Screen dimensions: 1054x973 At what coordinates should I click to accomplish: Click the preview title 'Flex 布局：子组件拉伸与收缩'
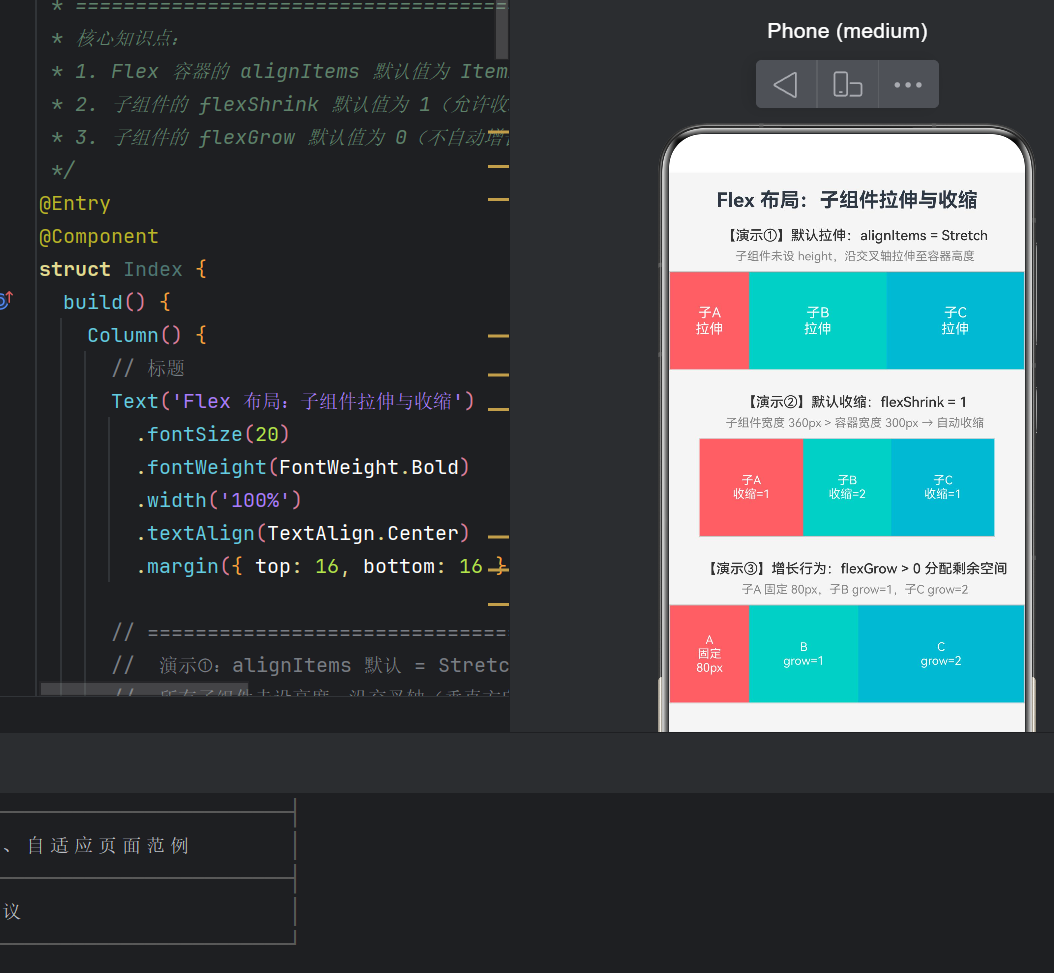847,200
